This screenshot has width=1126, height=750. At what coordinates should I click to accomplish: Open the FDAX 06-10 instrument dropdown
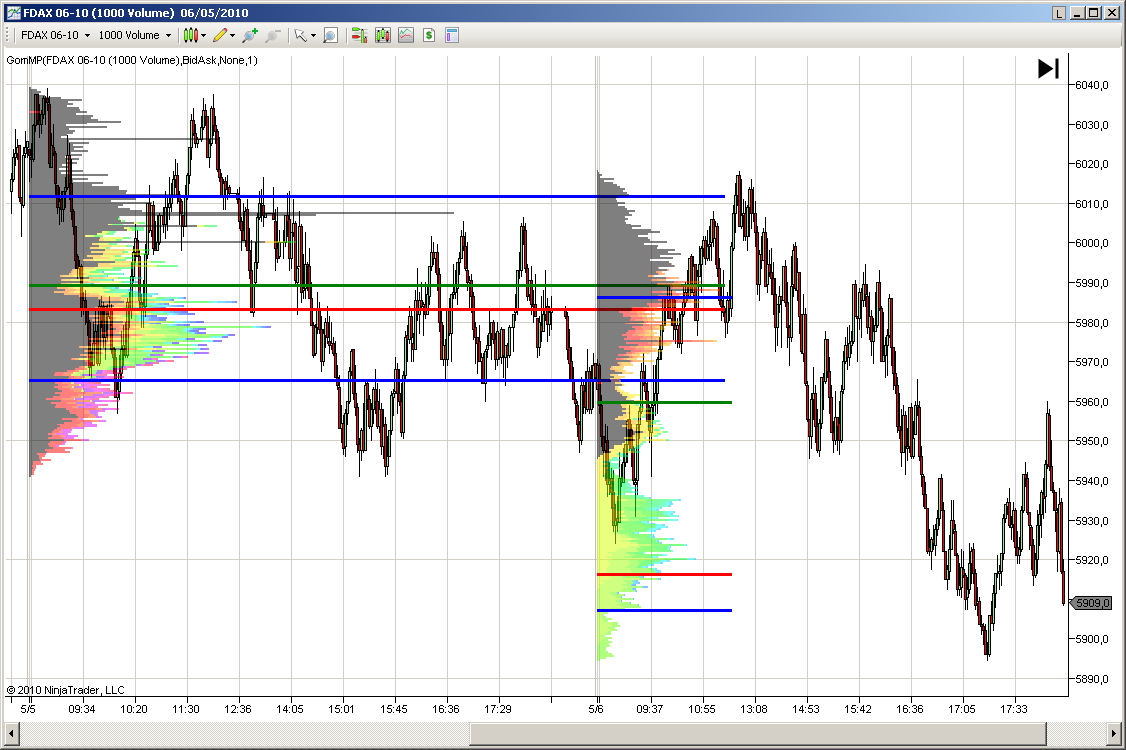coord(56,35)
